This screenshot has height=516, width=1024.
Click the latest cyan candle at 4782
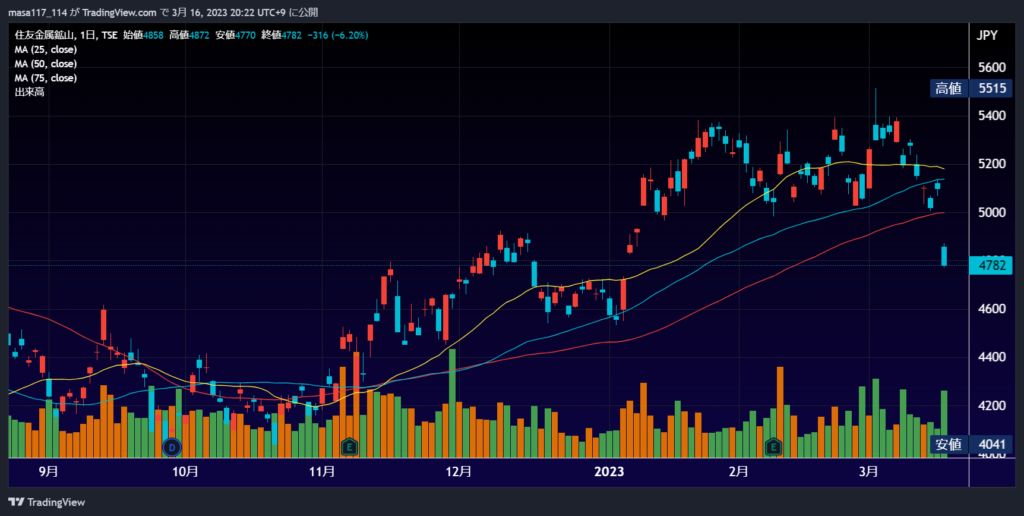click(944, 256)
